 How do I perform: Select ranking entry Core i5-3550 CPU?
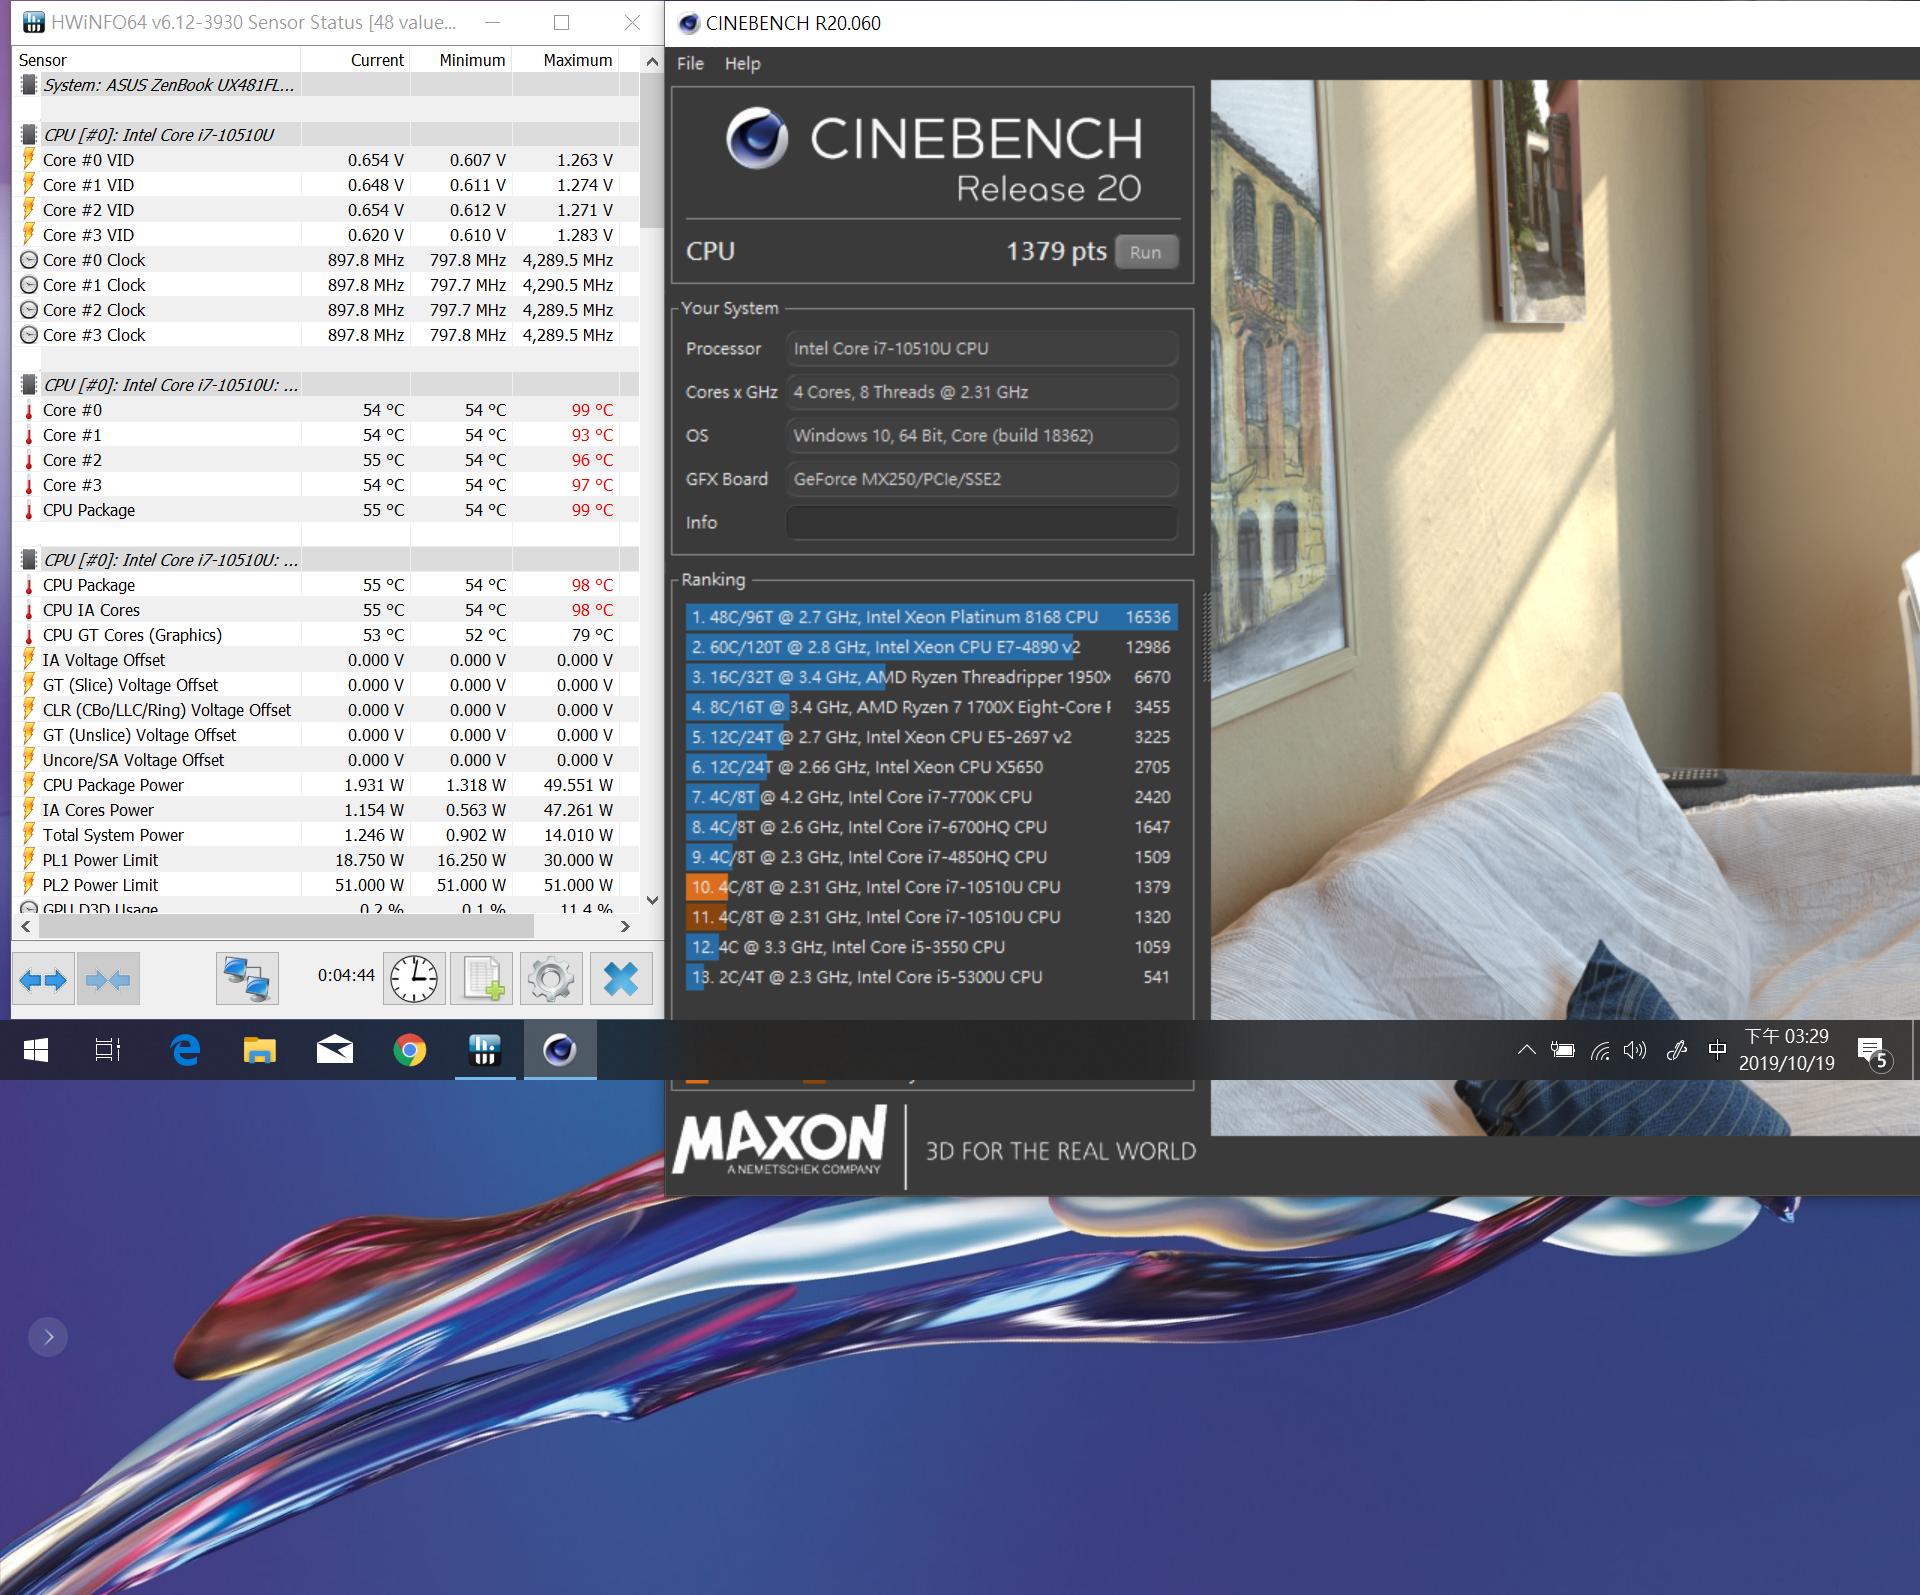point(931,947)
